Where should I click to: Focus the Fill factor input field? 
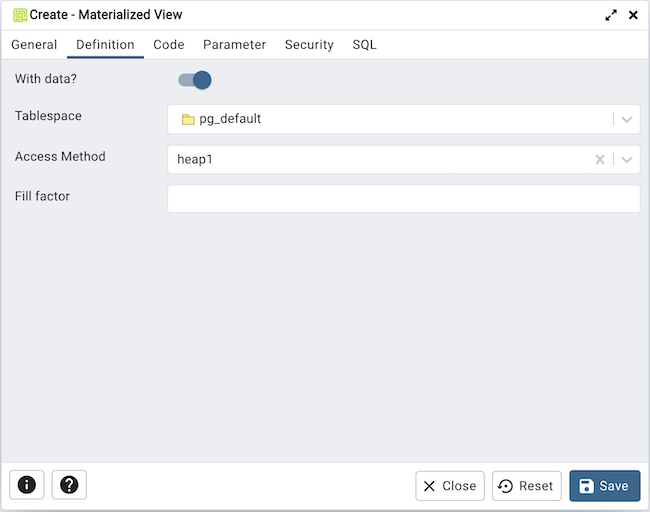403,199
